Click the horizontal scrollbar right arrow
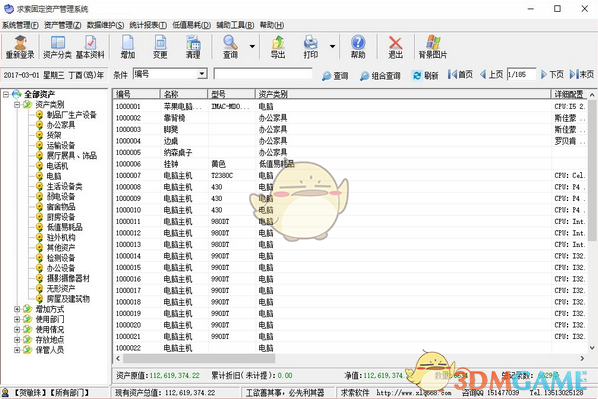This screenshot has height=399, width=598. click(582, 359)
